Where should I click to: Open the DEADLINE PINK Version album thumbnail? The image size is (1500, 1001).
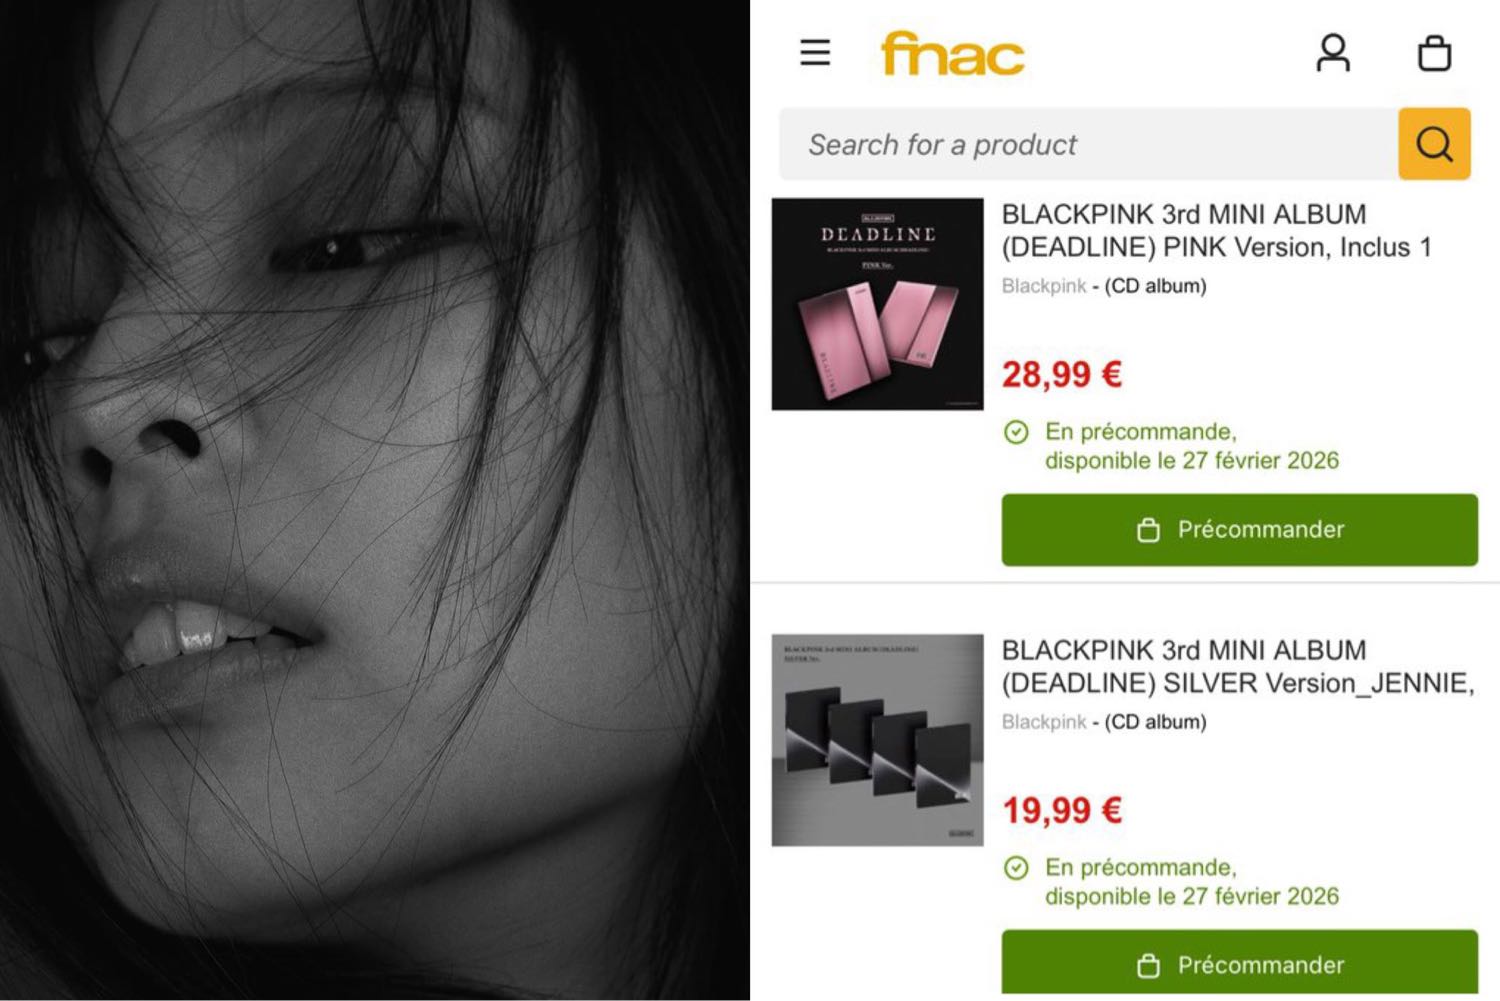(877, 304)
